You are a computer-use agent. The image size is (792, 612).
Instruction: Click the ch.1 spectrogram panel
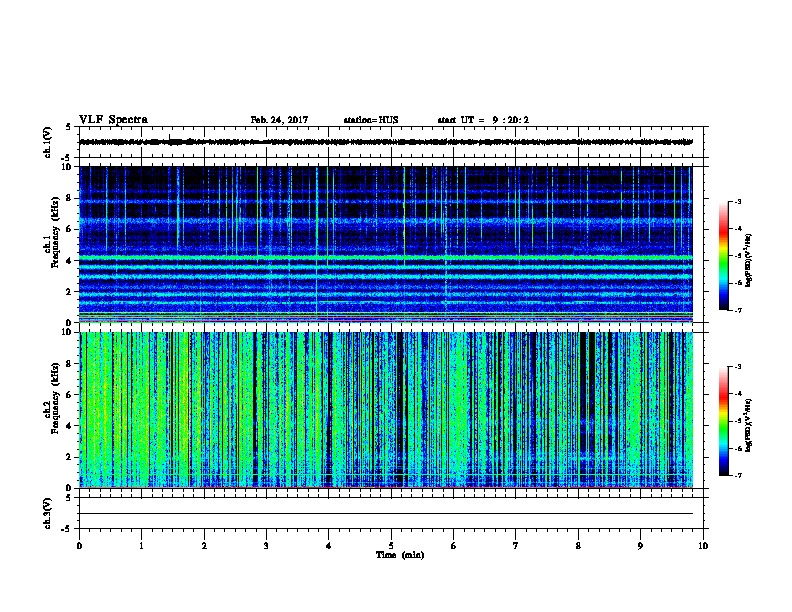386,244
